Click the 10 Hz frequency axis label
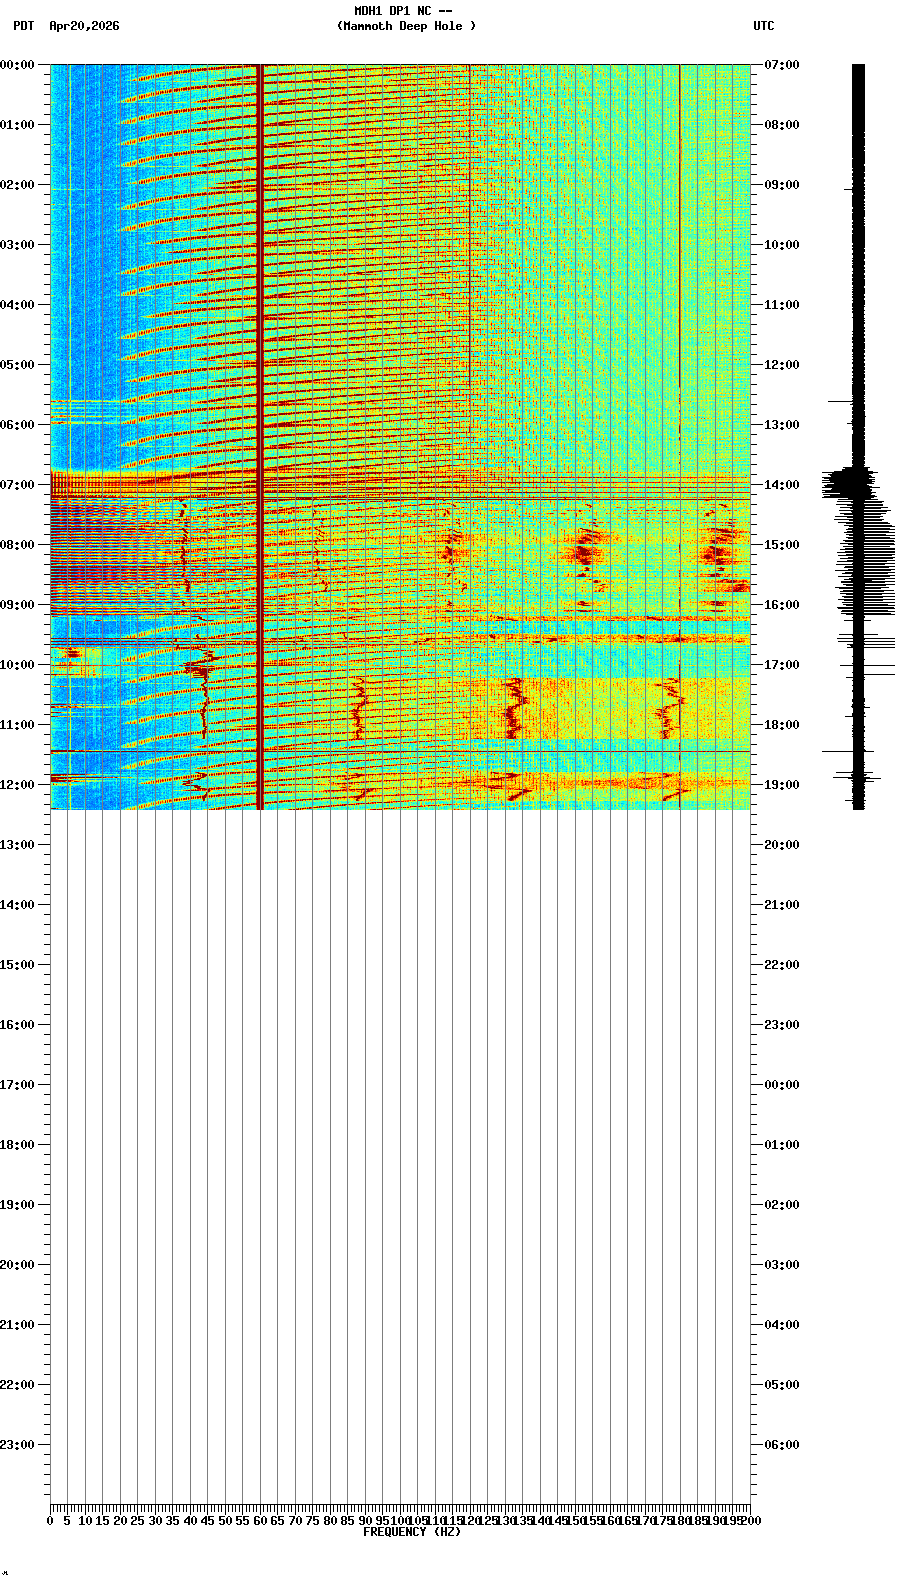The width and height of the screenshot is (902, 1584). click(x=86, y=1521)
